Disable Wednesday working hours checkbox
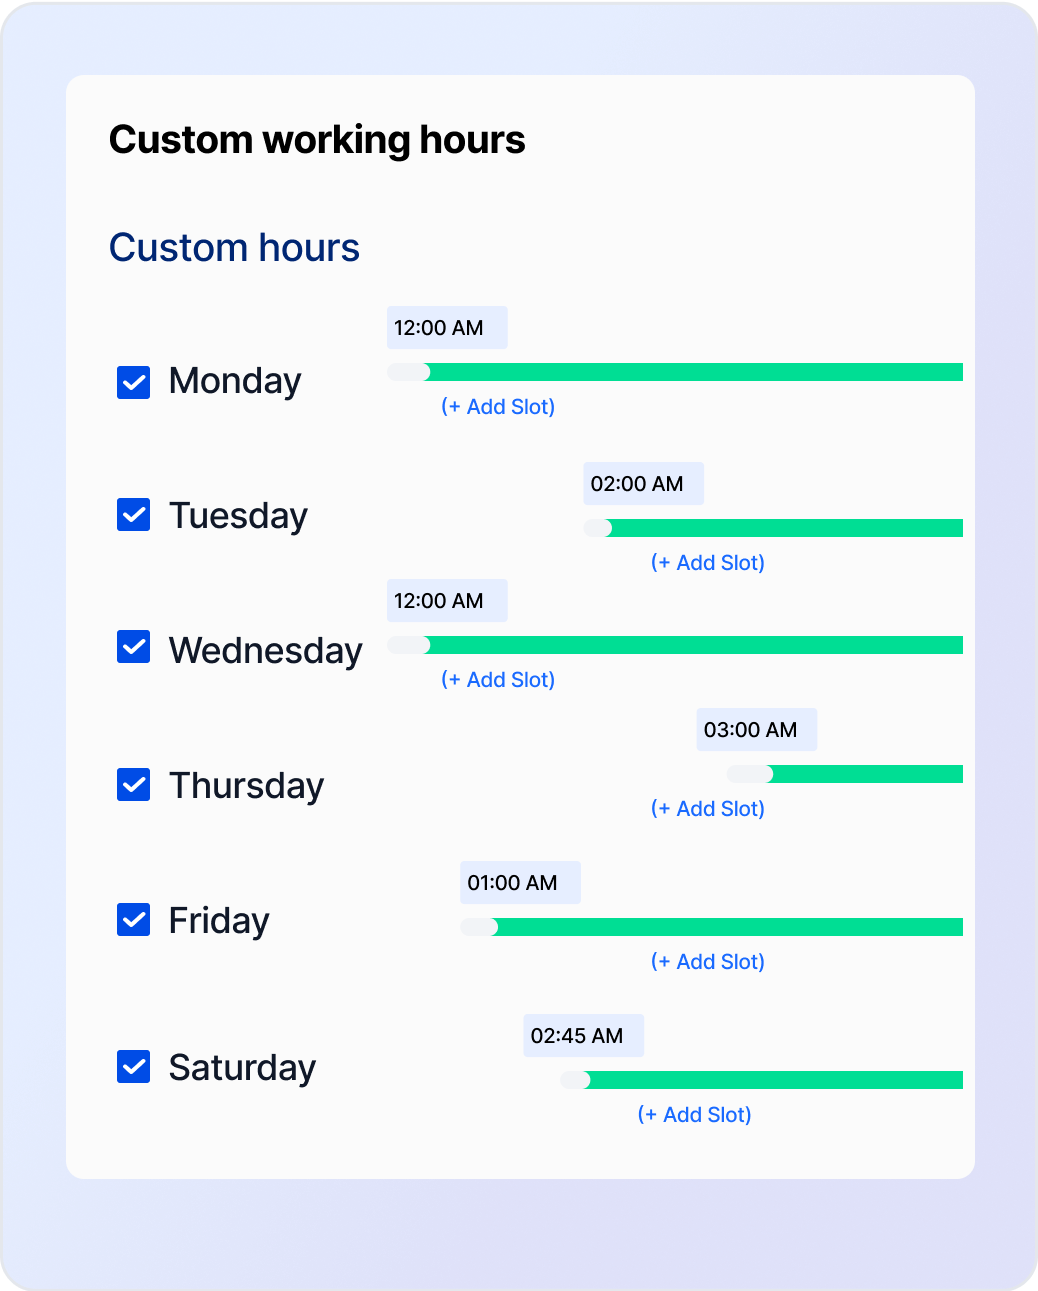This screenshot has width=1038, height=1291. [133, 649]
